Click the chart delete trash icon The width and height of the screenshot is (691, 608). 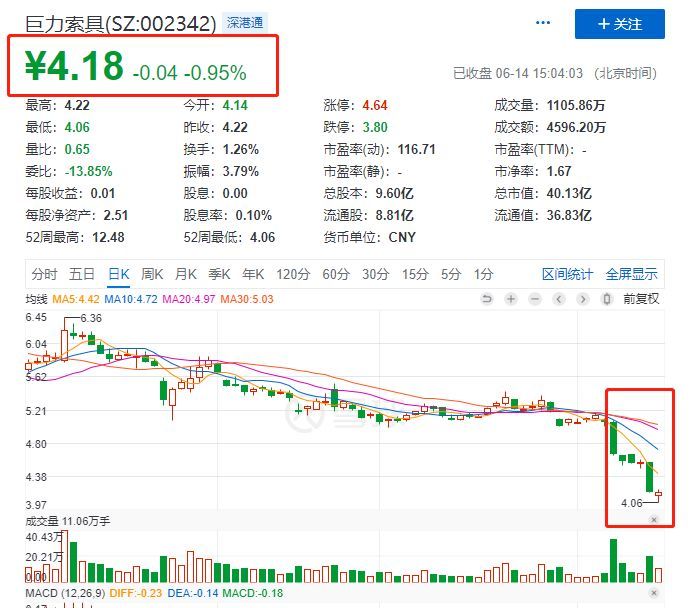(x=607, y=299)
